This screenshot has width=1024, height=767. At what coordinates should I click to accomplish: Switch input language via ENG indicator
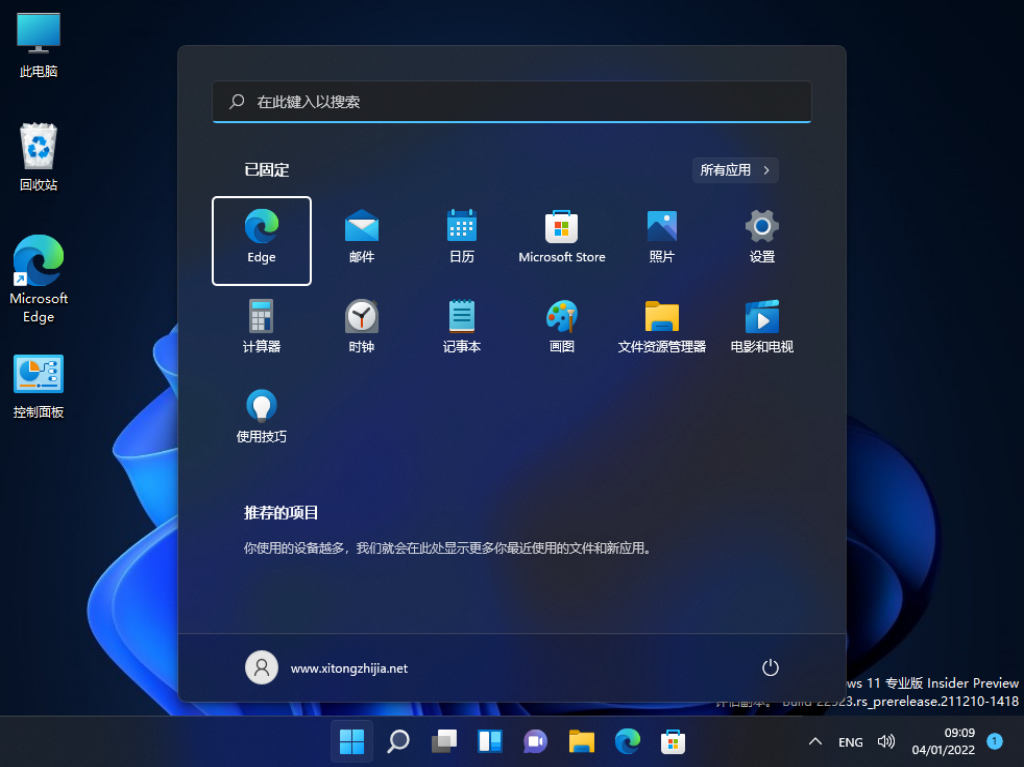[849, 741]
